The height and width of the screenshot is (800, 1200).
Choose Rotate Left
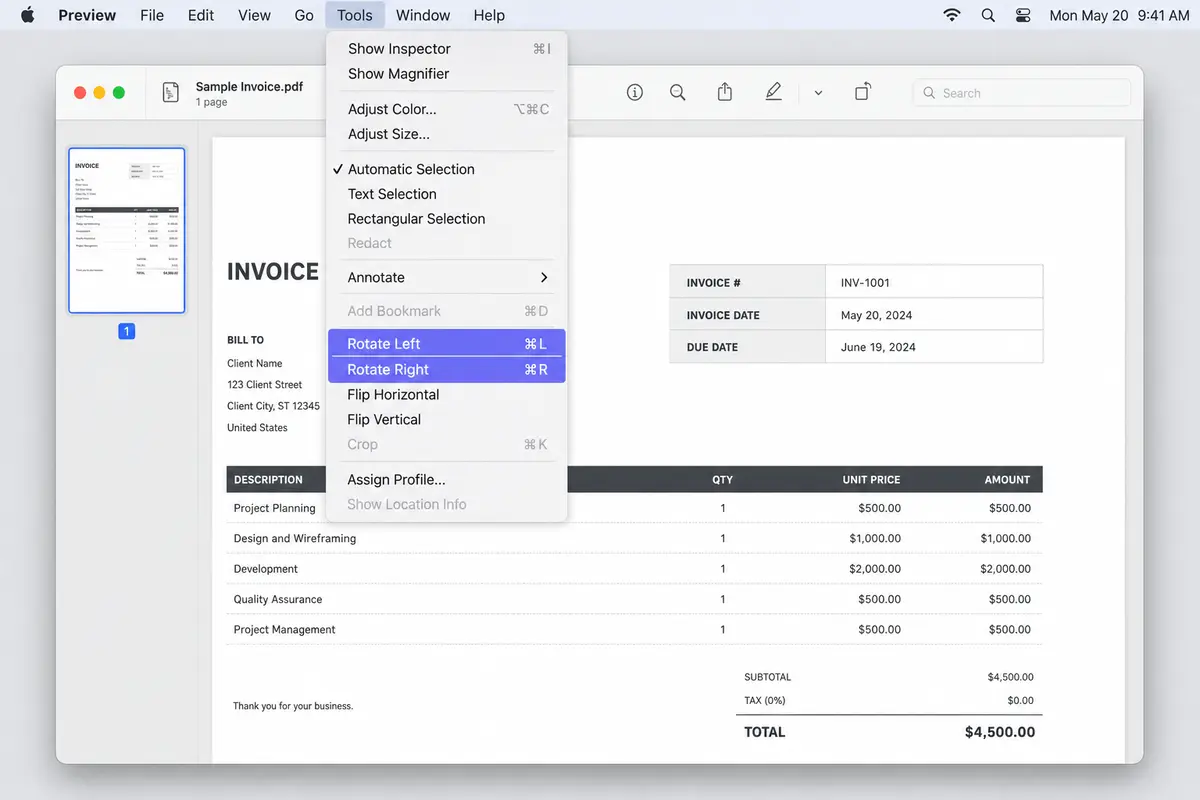click(x=447, y=343)
